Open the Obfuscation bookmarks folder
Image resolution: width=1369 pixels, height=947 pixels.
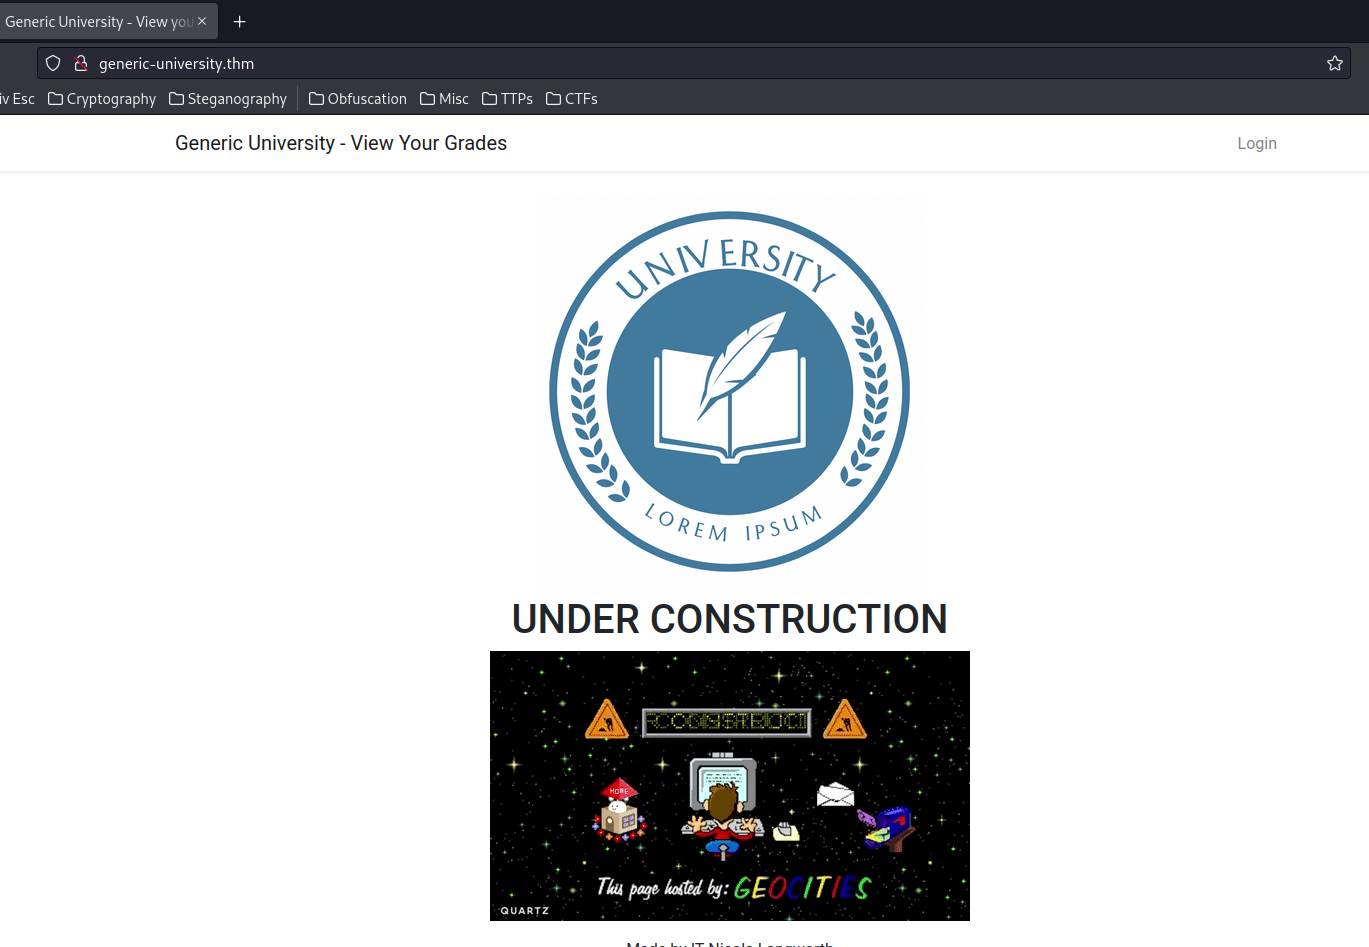coord(358,99)
